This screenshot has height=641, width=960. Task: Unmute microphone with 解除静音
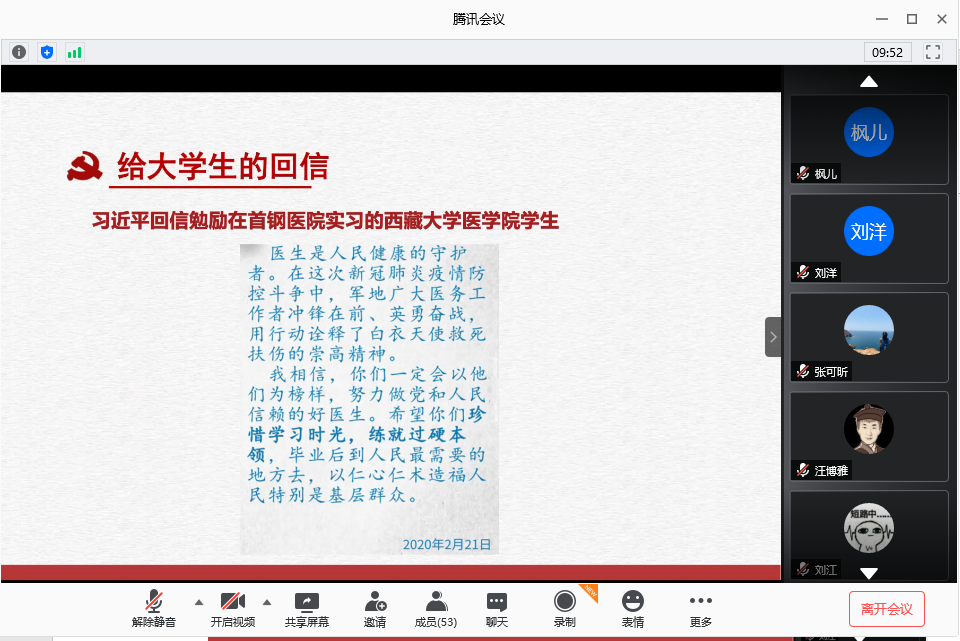153,609
